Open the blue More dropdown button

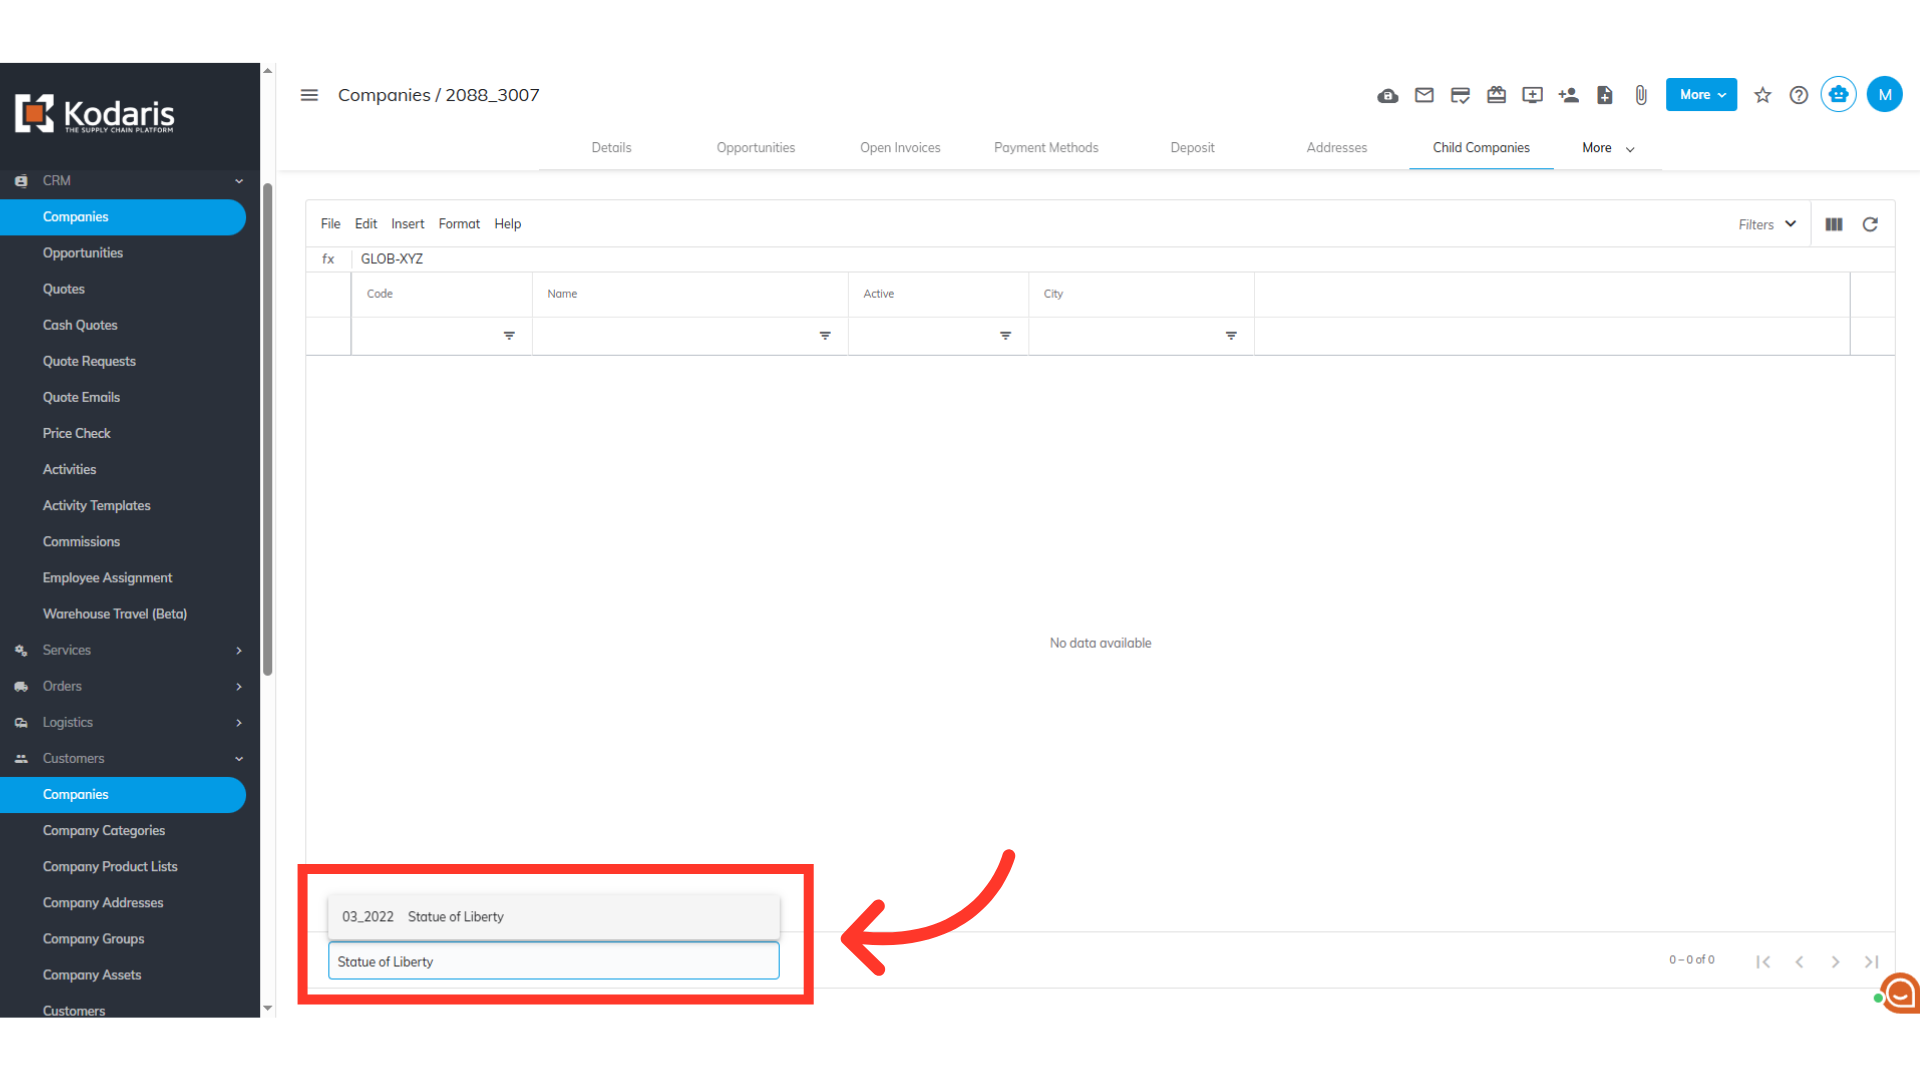click(1701, 95)
